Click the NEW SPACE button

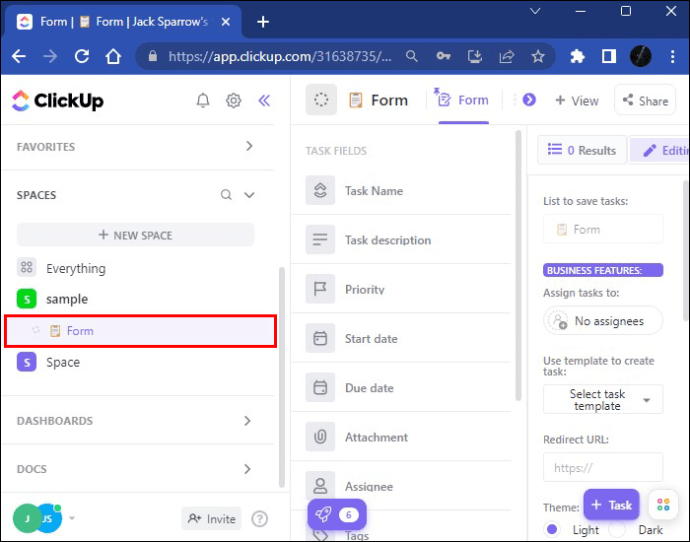click(x=136, y=235)
